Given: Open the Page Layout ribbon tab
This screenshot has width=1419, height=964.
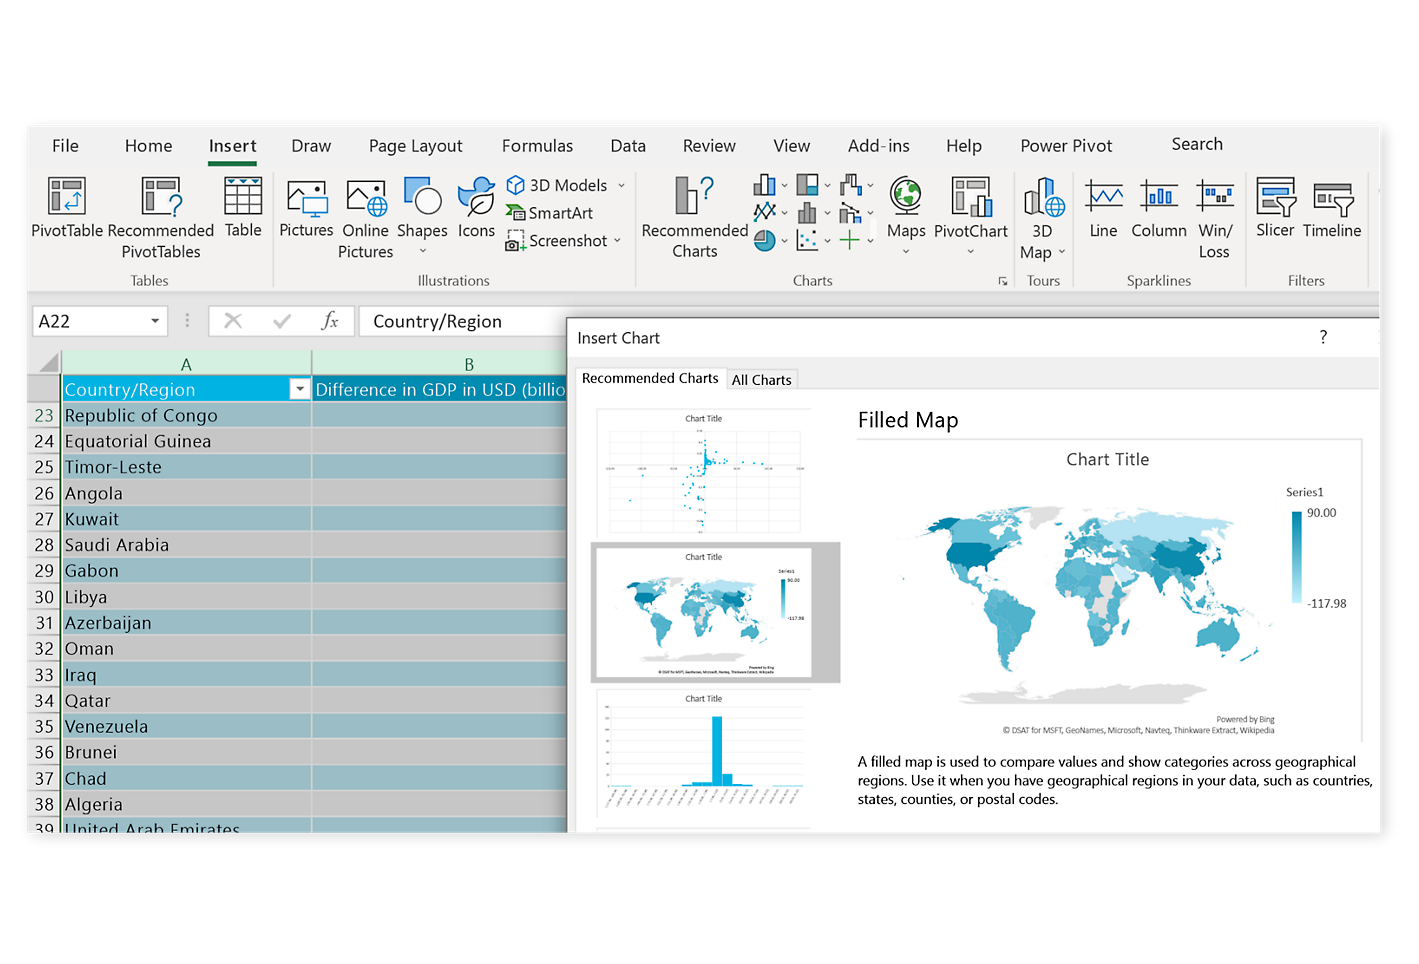Looking at the screenshot, I should 415,146.
